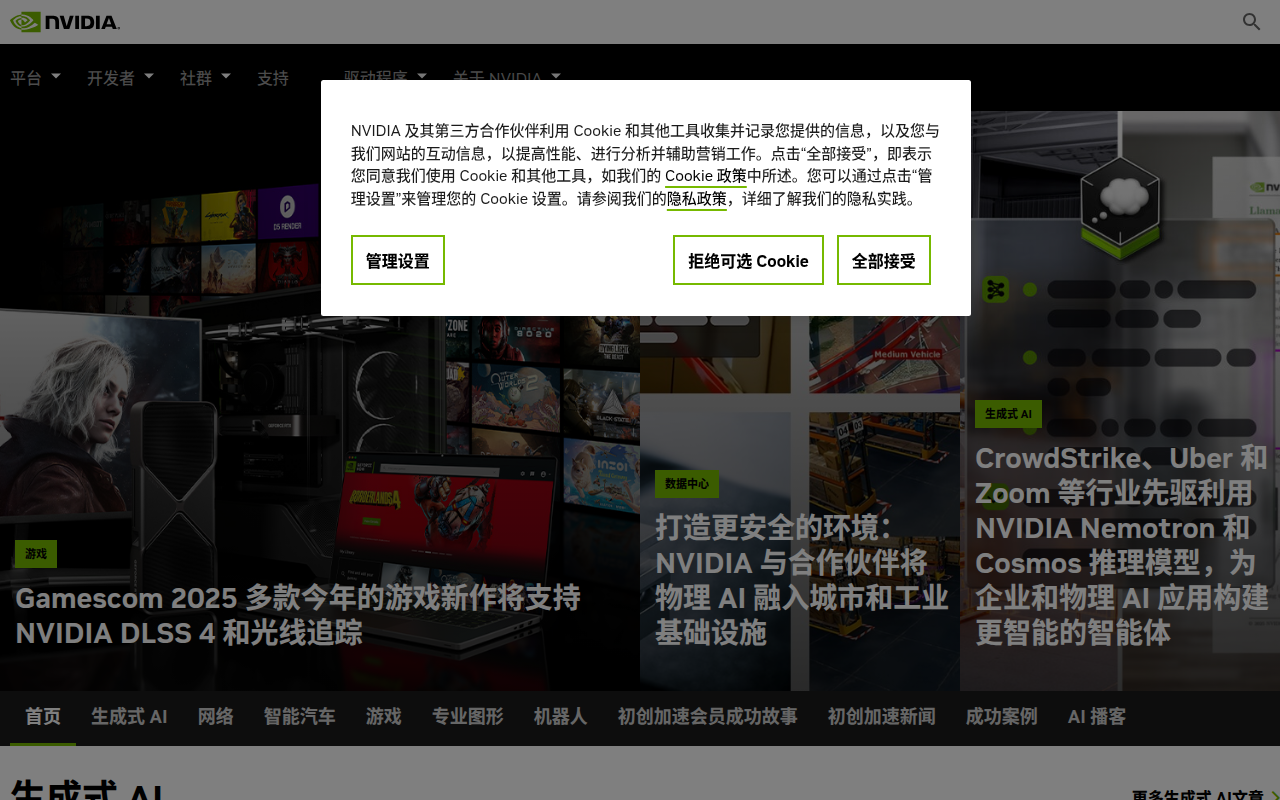1280x800 pixels.
Task: Open the Gamescom 2025 DLSS 4 article headline
Action: [x=298, y=615]
